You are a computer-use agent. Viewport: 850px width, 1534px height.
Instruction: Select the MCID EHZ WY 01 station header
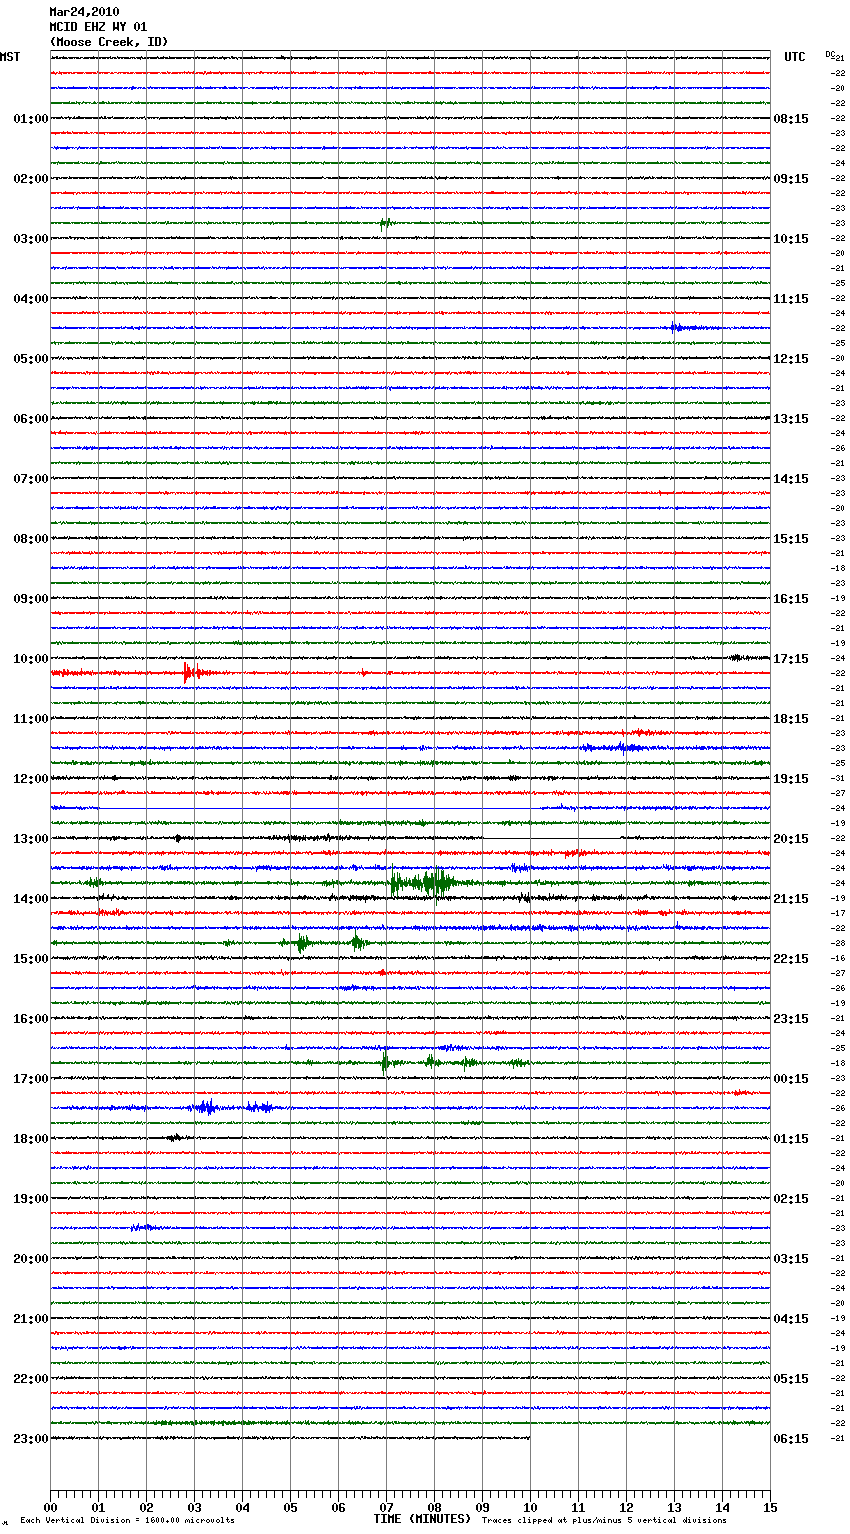(98, 27)
